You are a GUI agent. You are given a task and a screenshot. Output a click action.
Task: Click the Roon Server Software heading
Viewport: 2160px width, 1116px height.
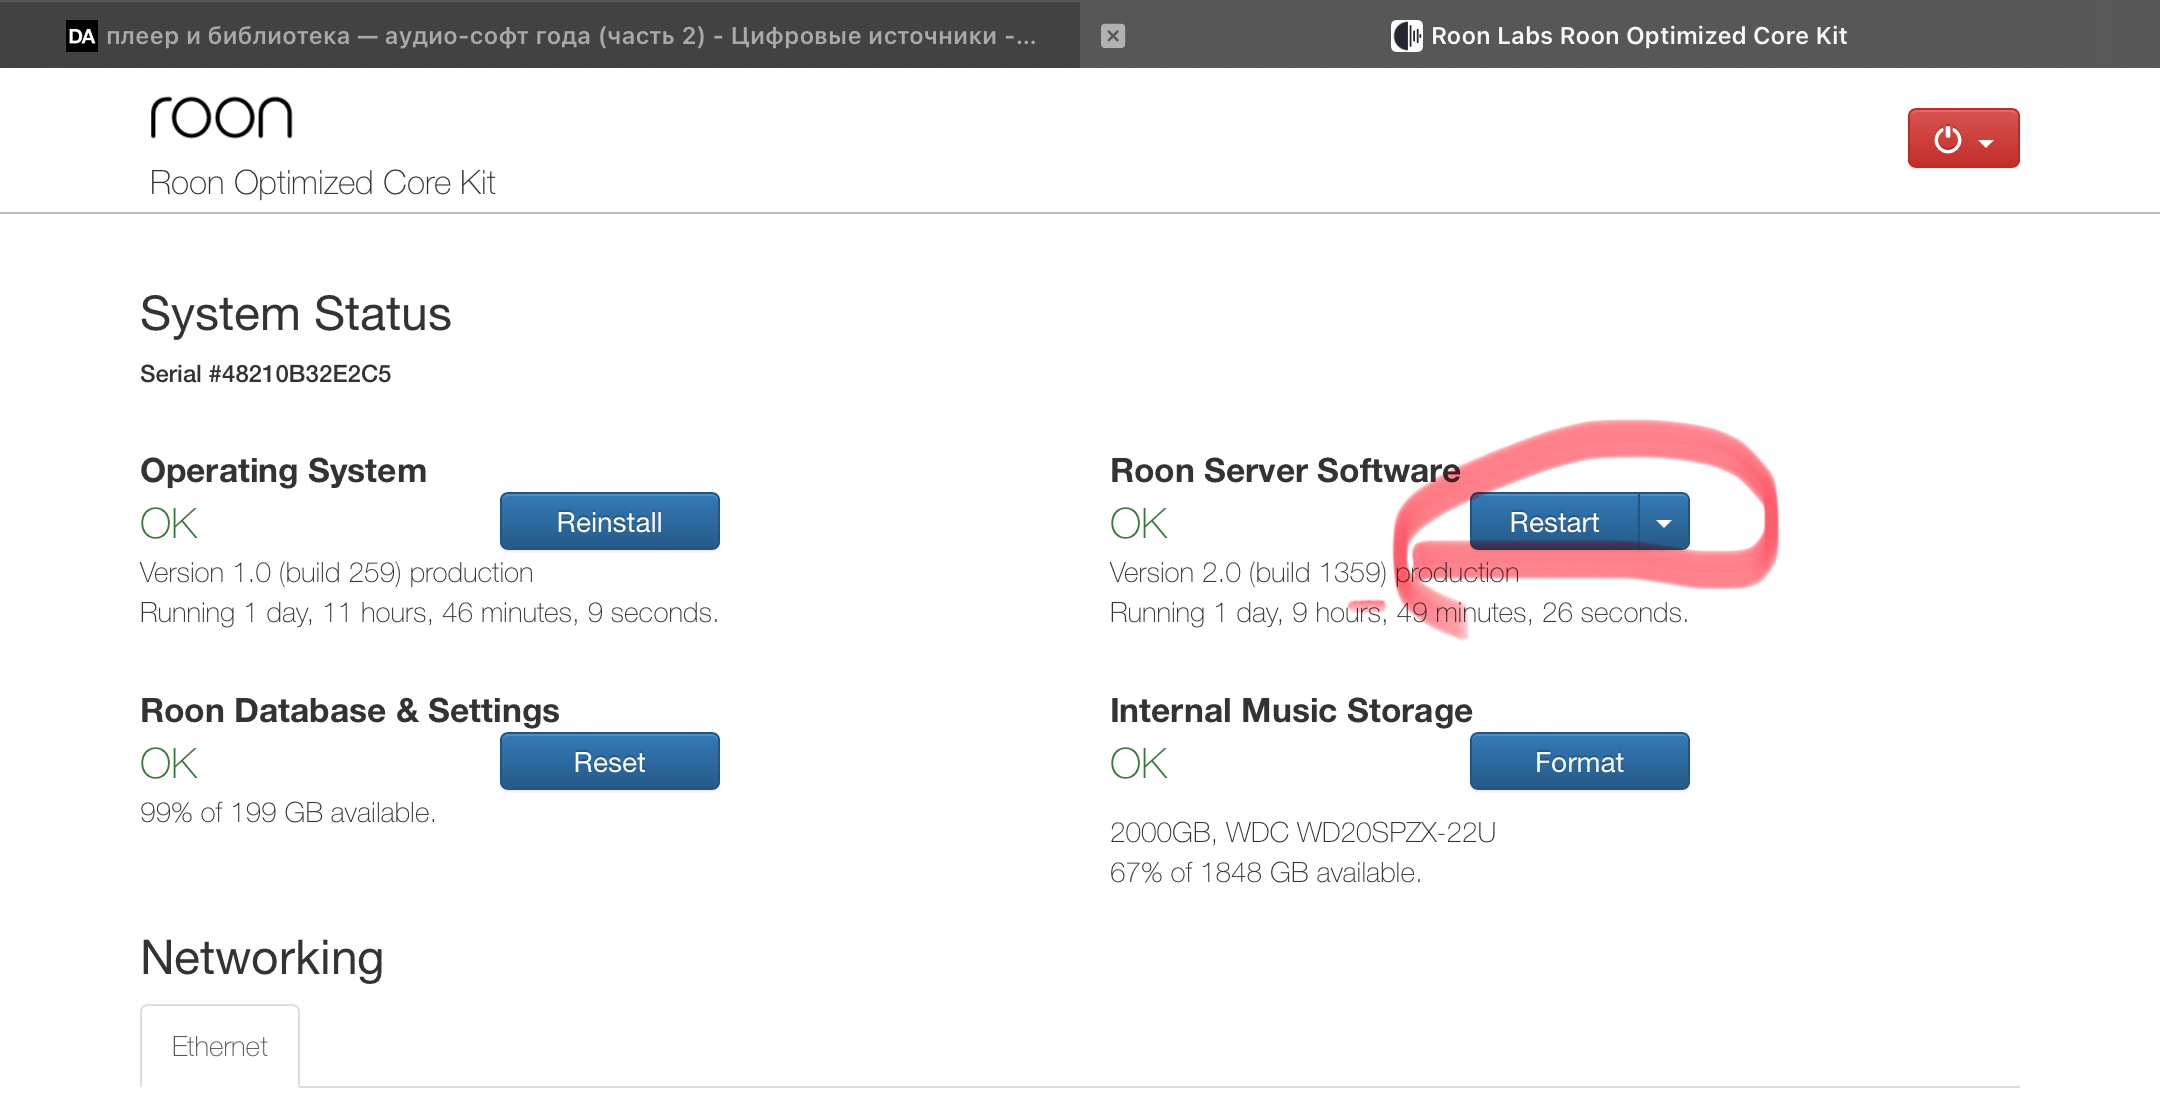coord(1285,470)
